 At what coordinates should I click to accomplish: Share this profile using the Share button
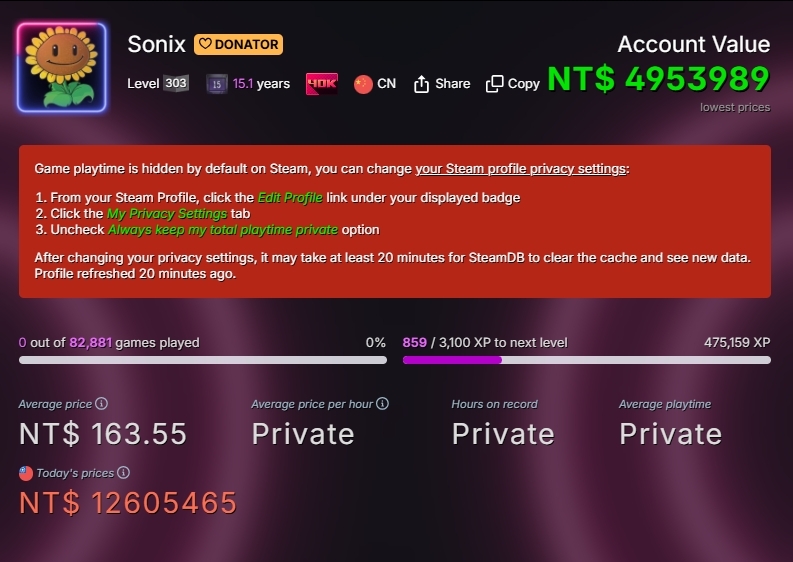(x=441, y=84)
